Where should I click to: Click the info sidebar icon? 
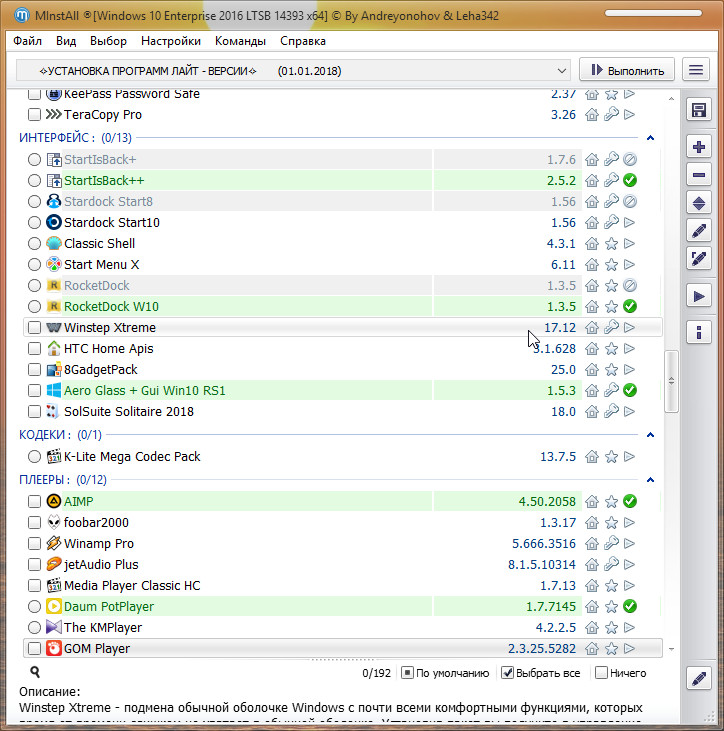(698, 333)
